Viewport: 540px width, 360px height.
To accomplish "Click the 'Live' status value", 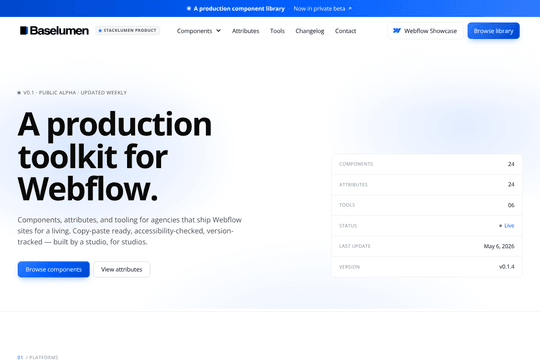I will (509, 226).
